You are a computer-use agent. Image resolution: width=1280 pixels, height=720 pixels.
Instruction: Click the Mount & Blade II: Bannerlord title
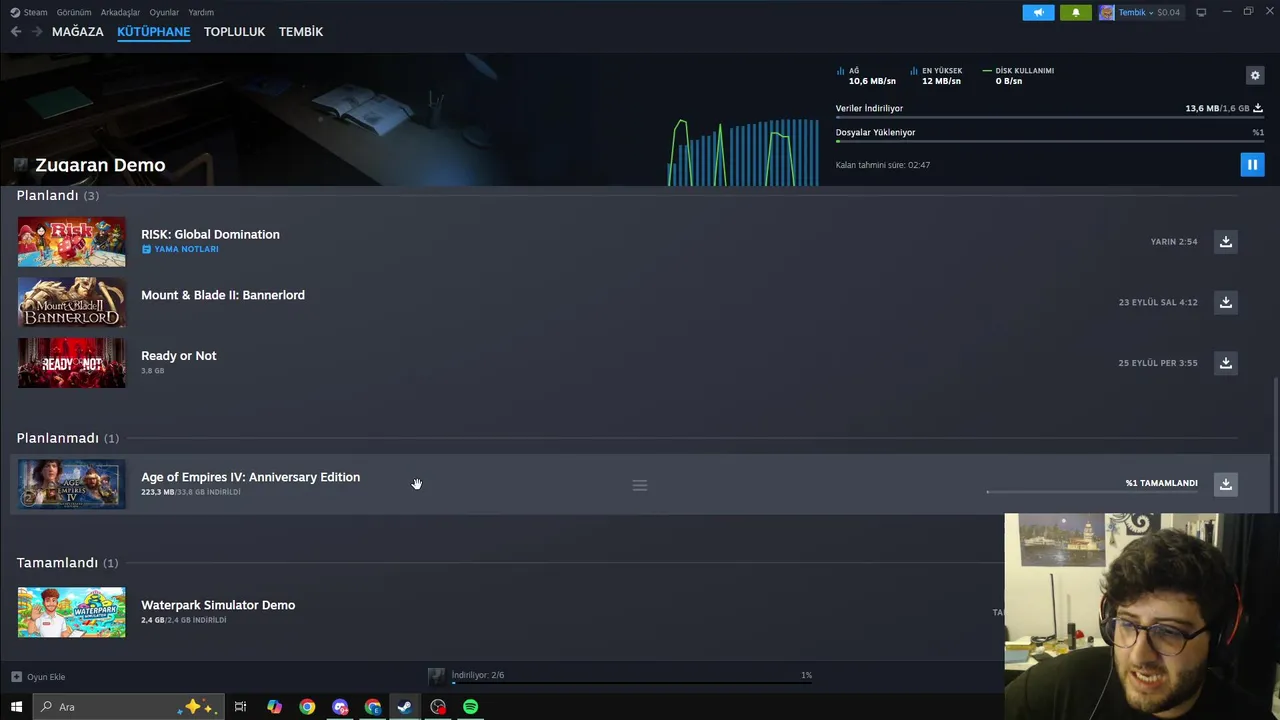coord(223,295)
